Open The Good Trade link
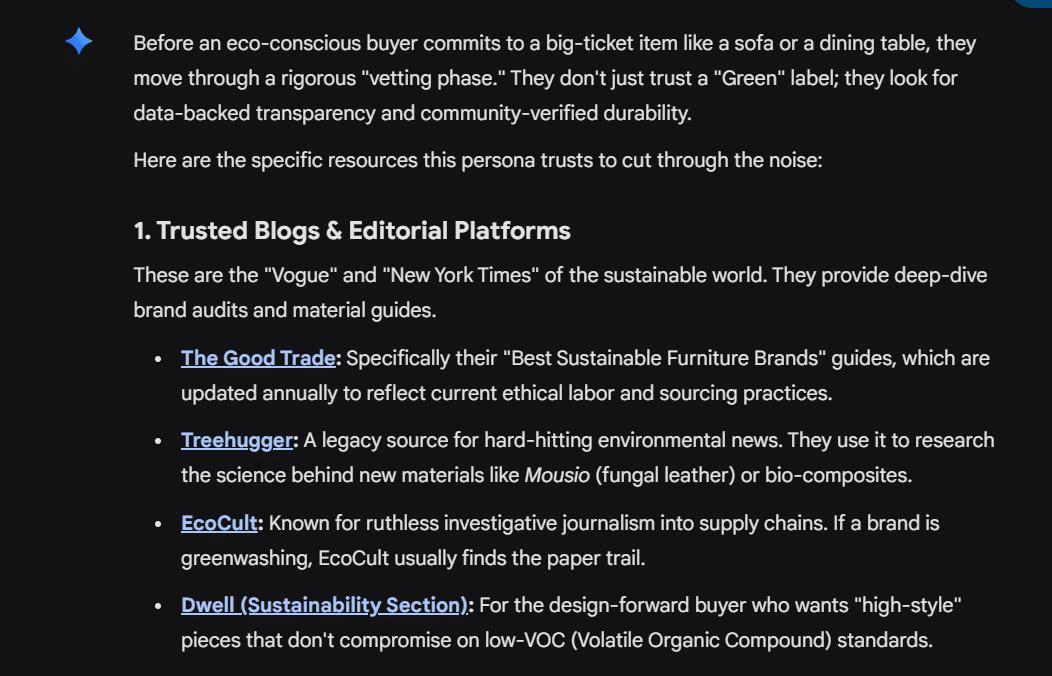Screen dimensions: 1052x676 pos(258,358)
